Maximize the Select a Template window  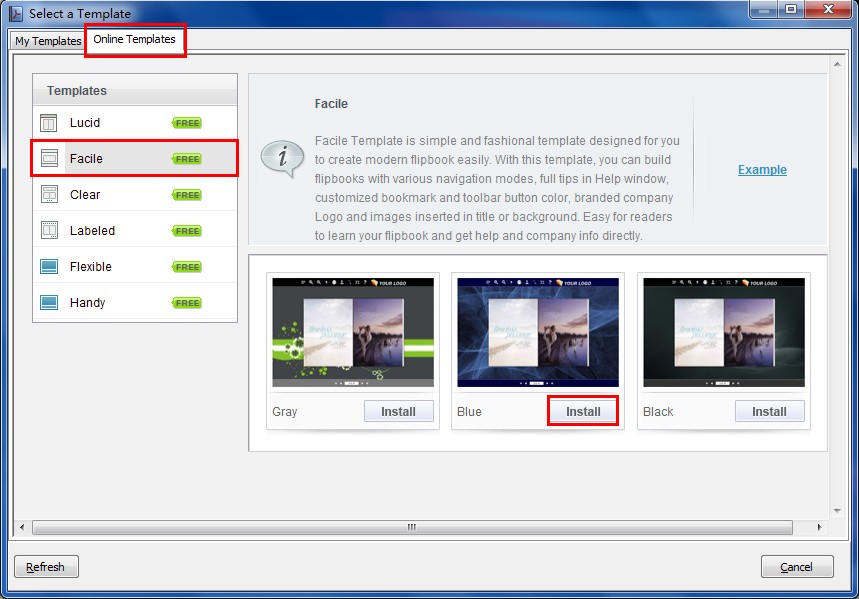point(791,9)
